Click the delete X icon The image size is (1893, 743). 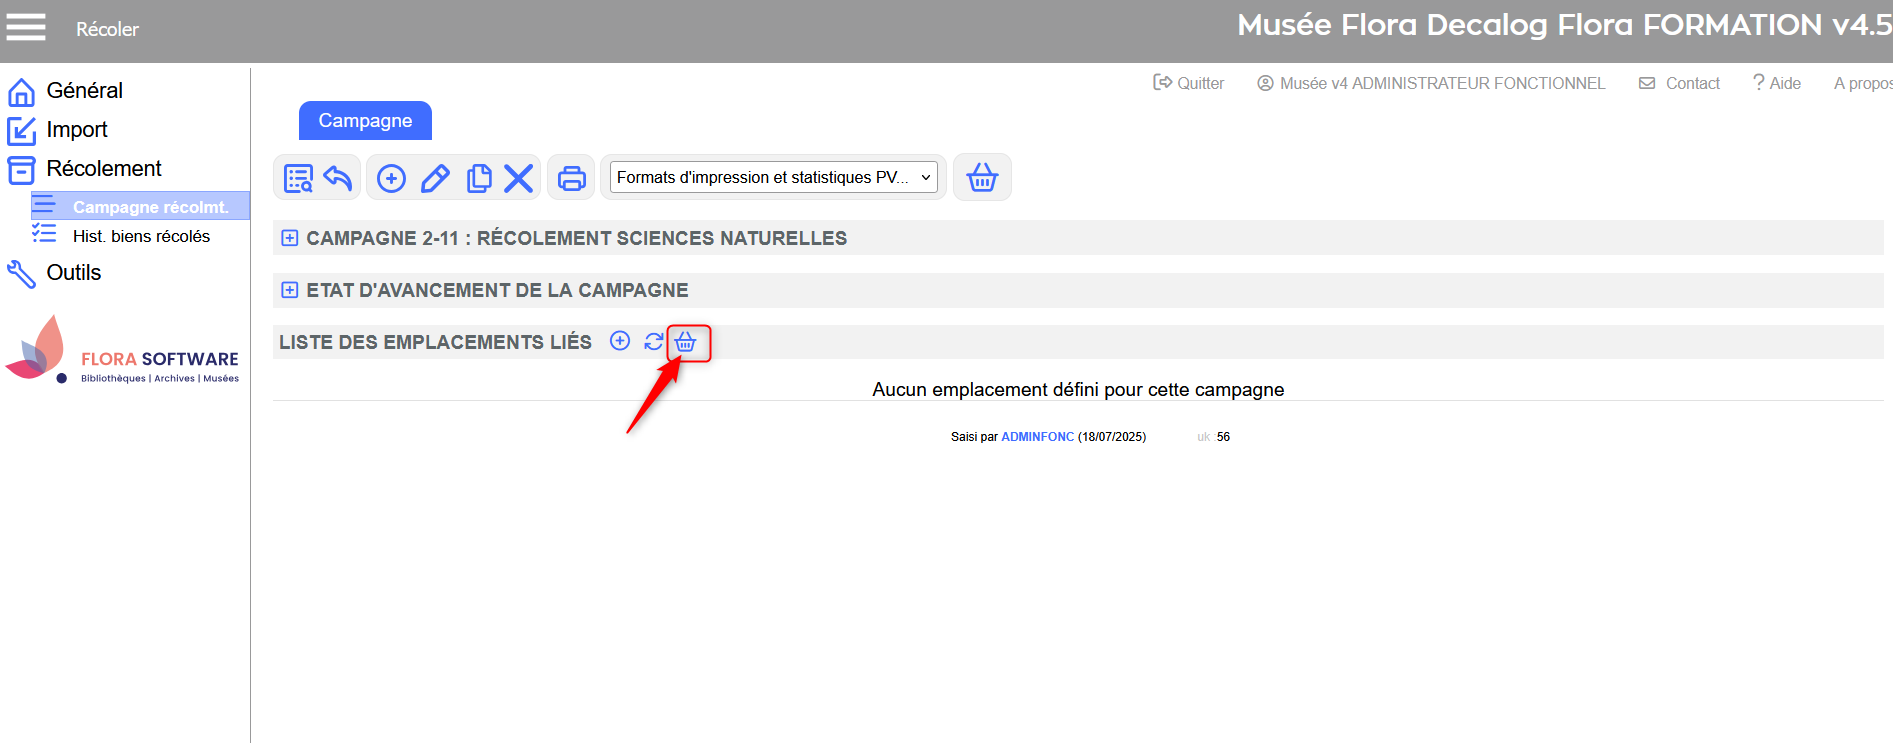pos(518,178)
